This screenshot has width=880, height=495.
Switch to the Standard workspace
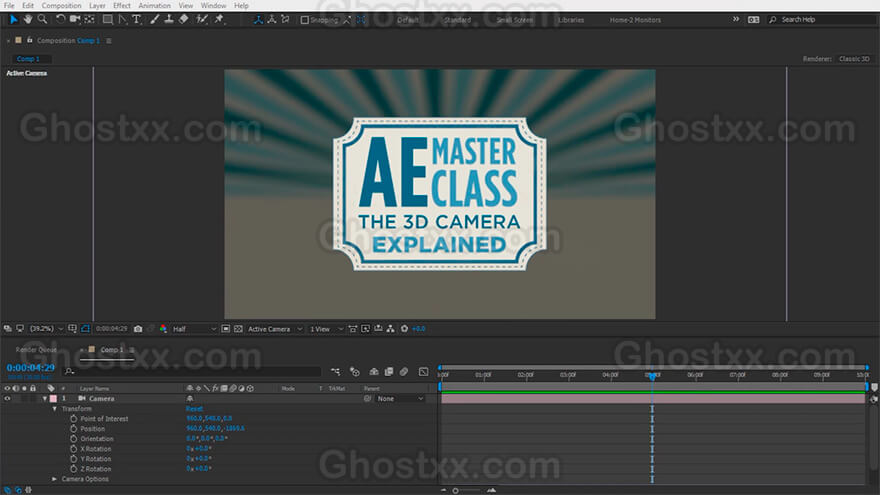click(x=457, y=20)
